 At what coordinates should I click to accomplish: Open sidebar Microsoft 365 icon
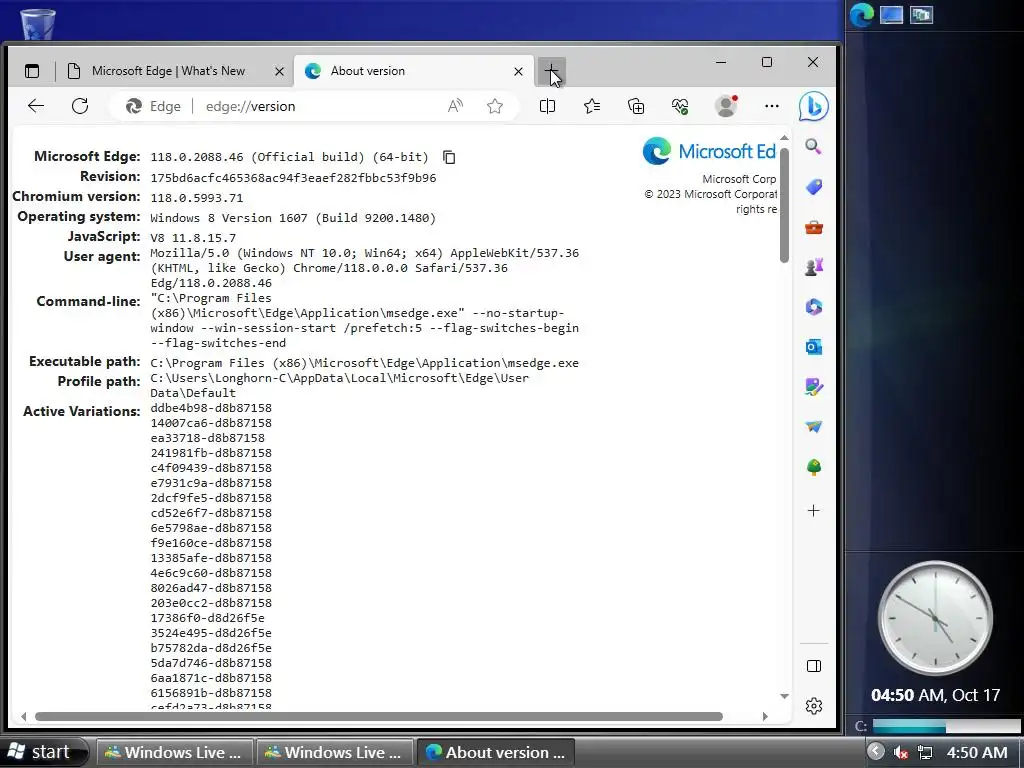814,307
